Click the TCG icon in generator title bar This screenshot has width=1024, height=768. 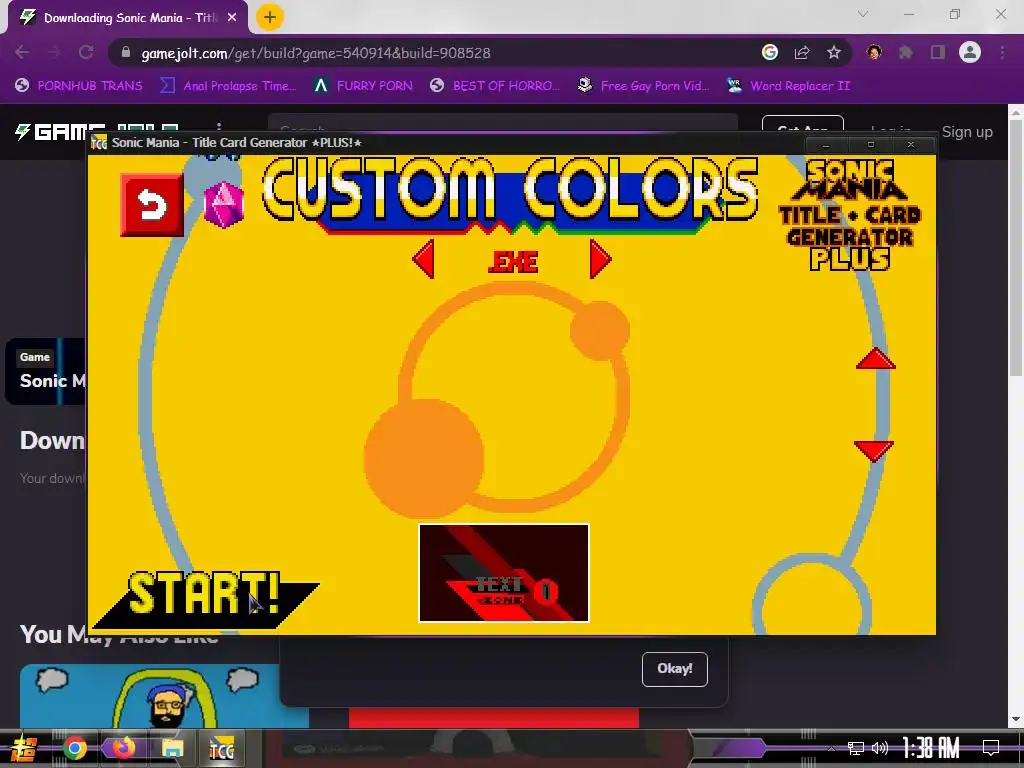point(99,142)
